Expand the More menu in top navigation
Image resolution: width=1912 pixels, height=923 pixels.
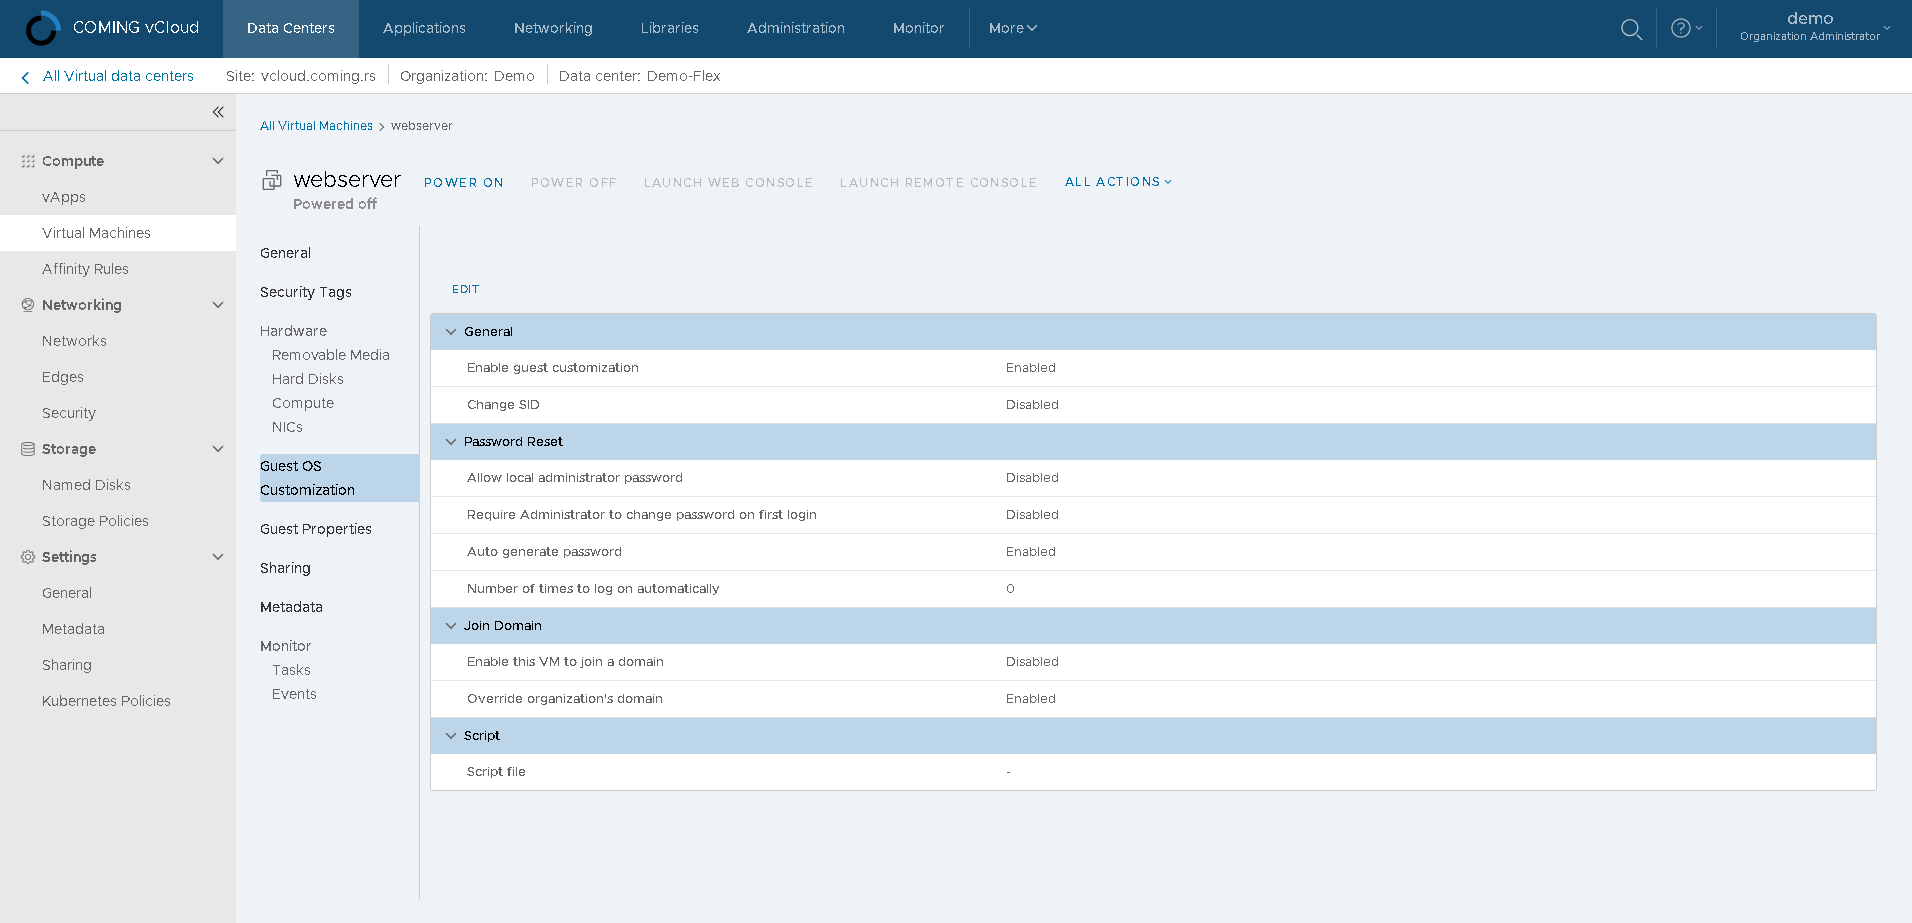(x=1012, y=28)
